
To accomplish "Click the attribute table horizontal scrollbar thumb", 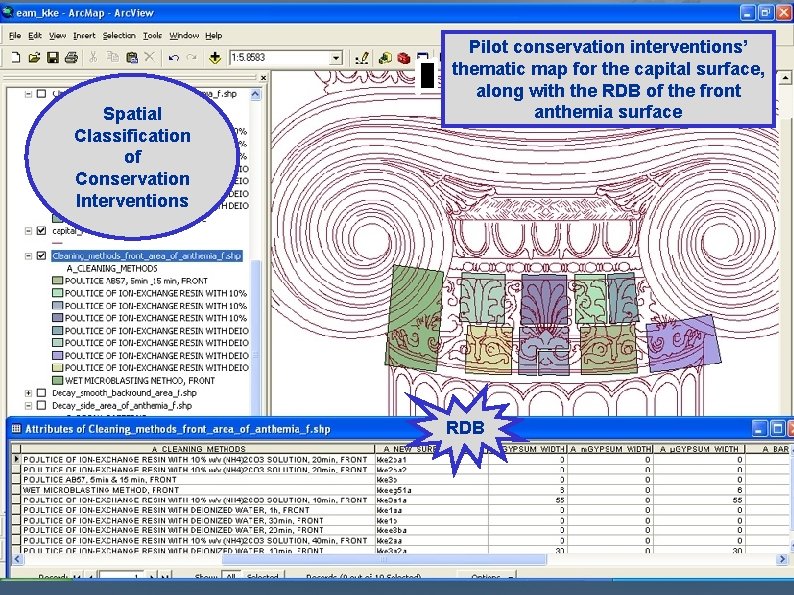I will (384, 559).
